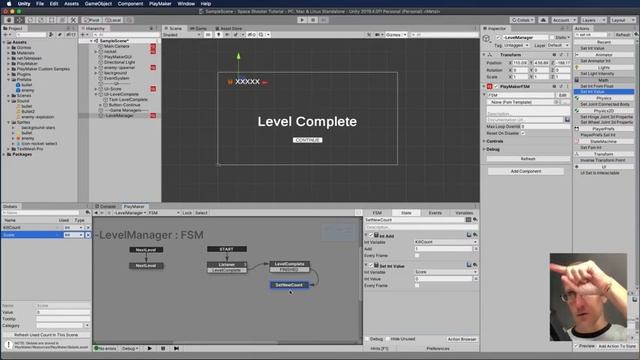Click the PlayMaker icon beside enemy spawner
The image size is (640, 360).
coord(153,67)
